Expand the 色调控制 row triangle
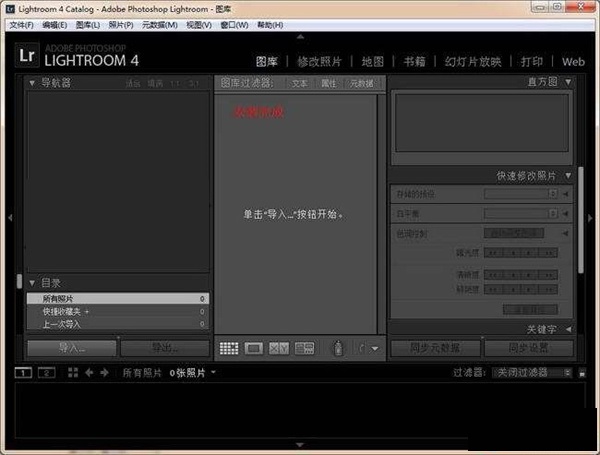600x455 pixels. tap(566, 233)
